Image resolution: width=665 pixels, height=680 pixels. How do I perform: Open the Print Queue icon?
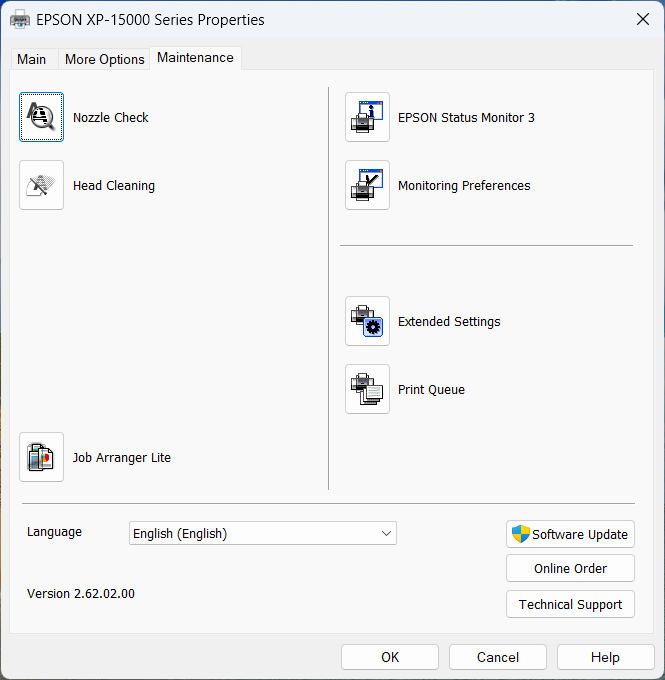click(x=367, y=389)
